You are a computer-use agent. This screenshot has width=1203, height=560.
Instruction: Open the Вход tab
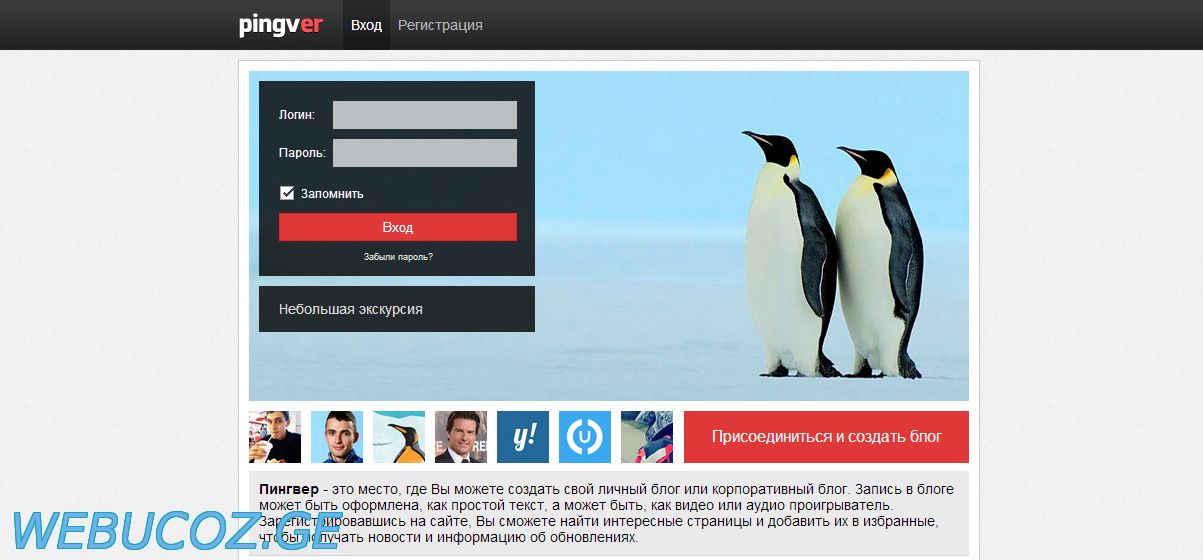click(x=366, y=25)
